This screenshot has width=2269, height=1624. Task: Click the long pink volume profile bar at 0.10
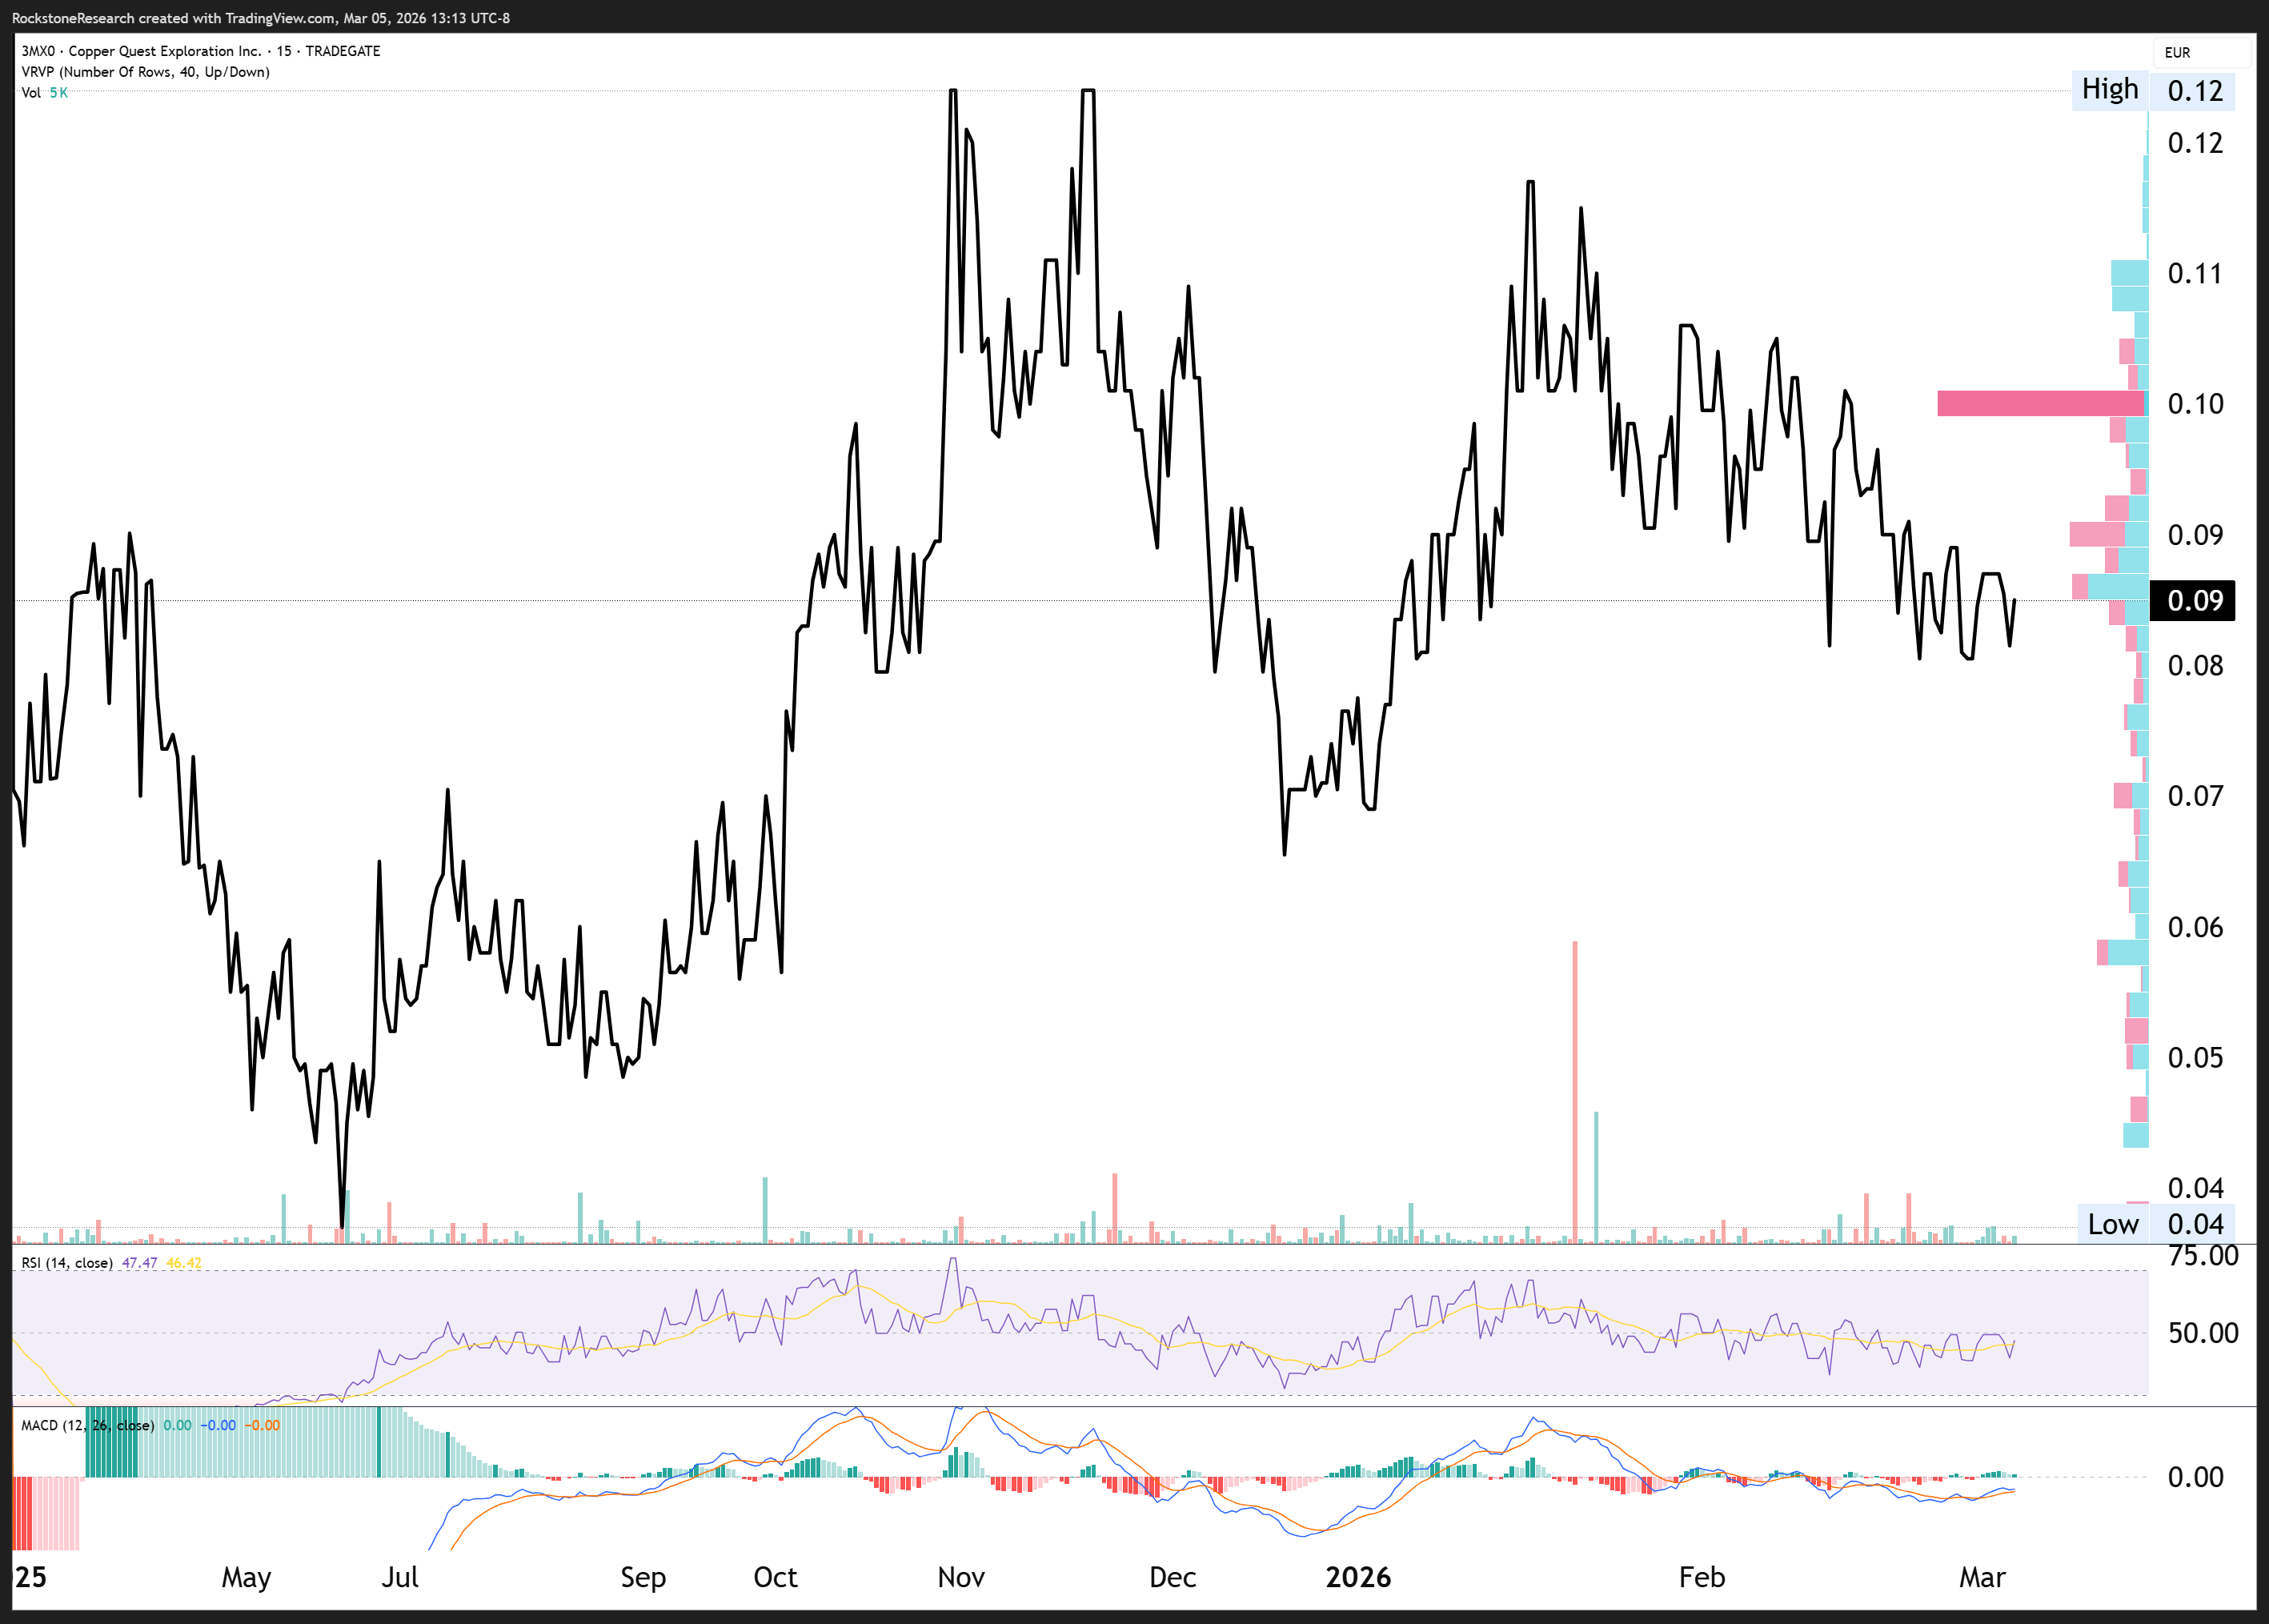tap(2040, 403)
